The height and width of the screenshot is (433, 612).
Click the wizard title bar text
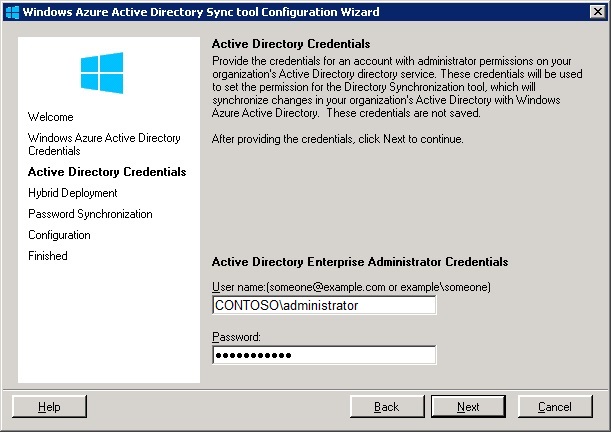(201, 12)
